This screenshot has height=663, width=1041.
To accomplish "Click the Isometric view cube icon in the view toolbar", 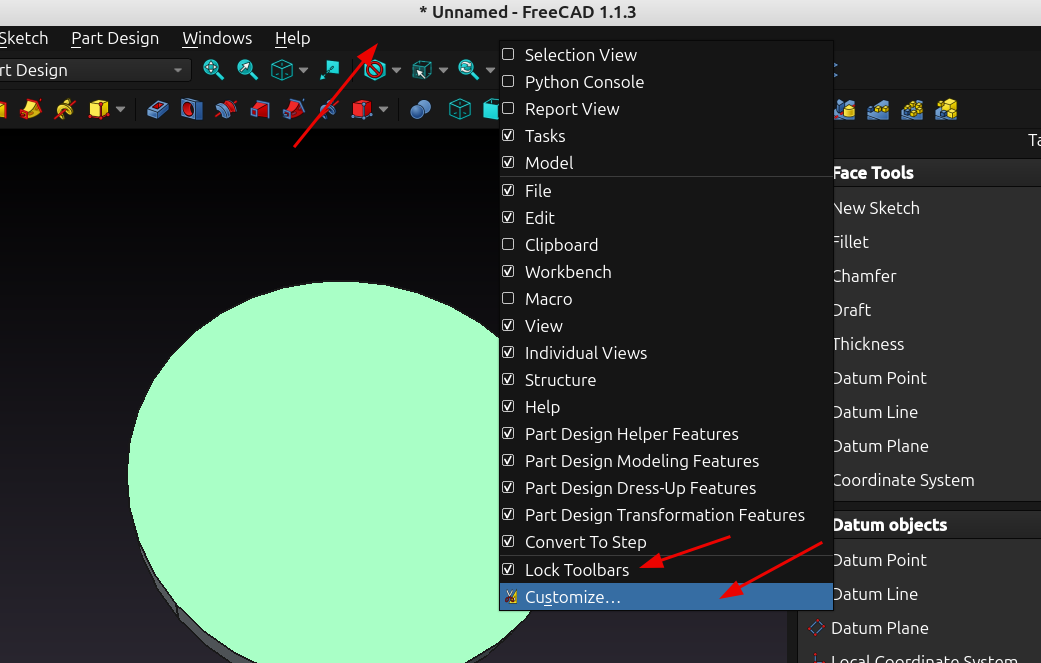I will (x=281, y=70).
